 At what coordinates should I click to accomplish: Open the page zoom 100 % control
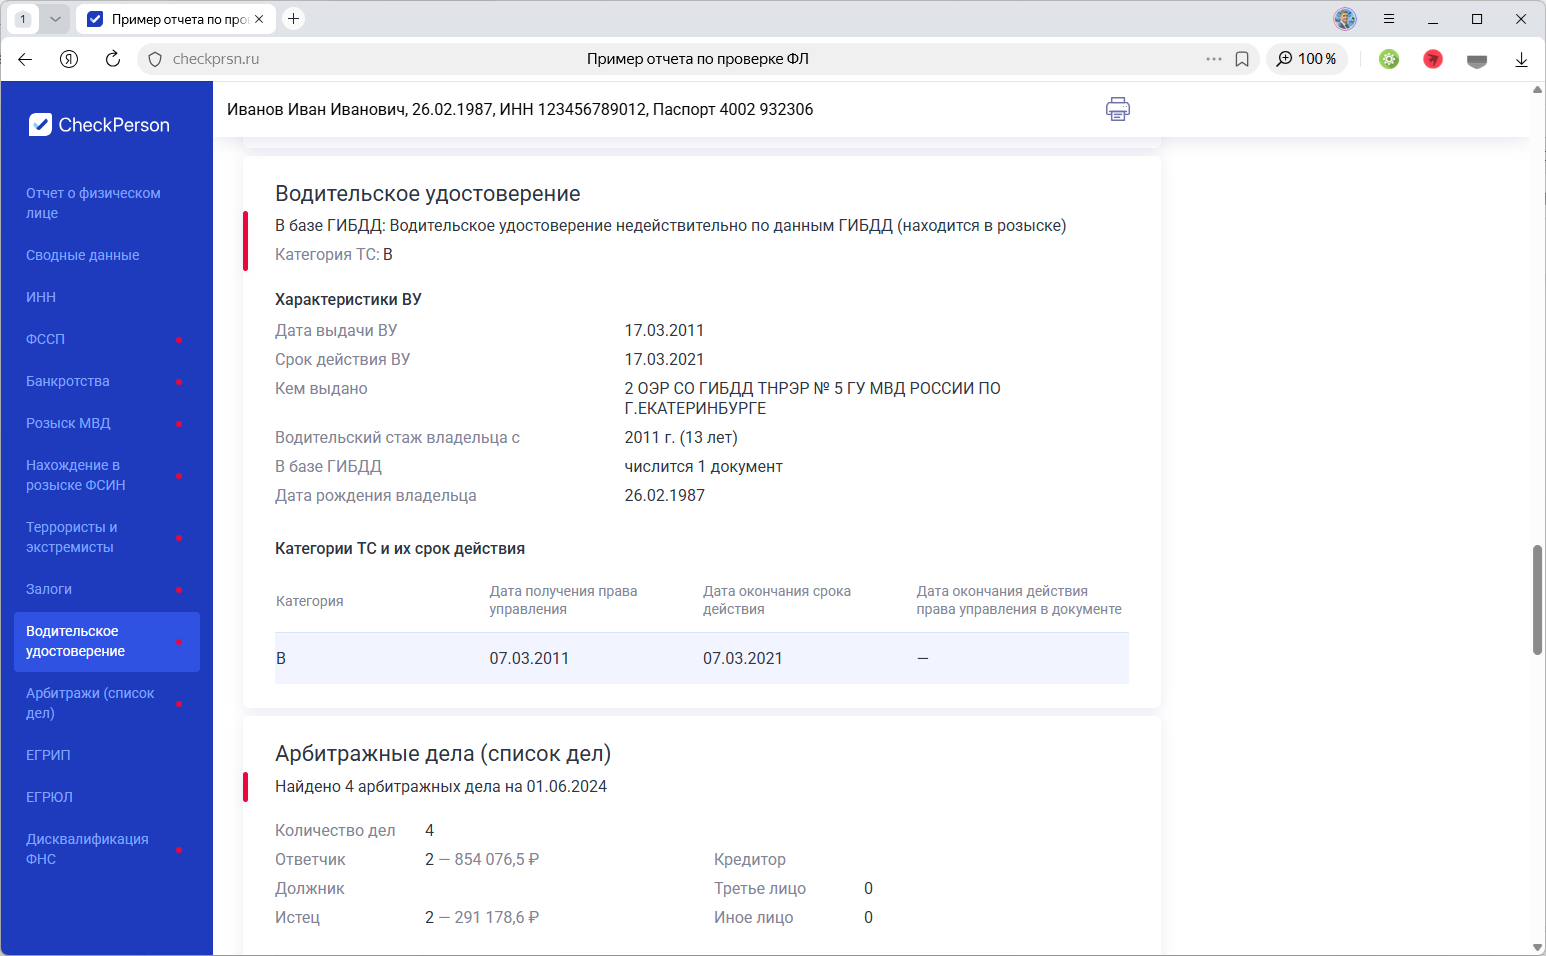(1307, 59)
